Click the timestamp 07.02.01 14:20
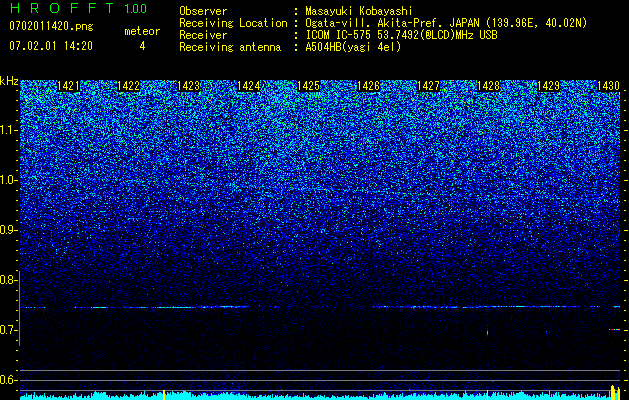The width and height of the screenshot is (629, 400). [x=51, y=46]
